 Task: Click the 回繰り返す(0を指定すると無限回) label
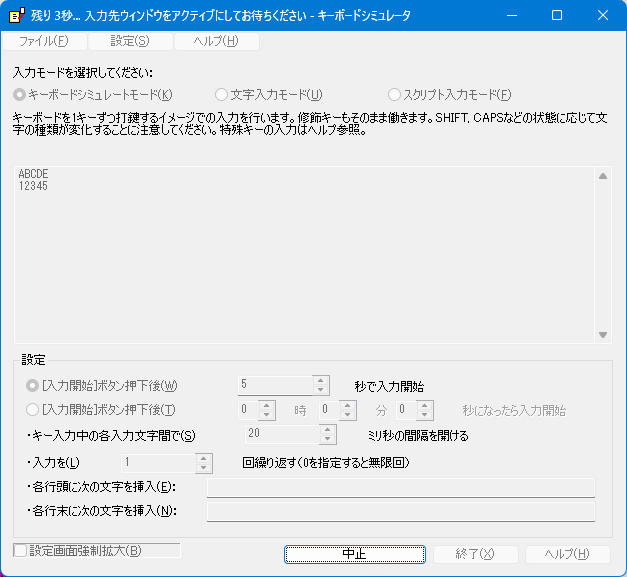coord(326,463)
